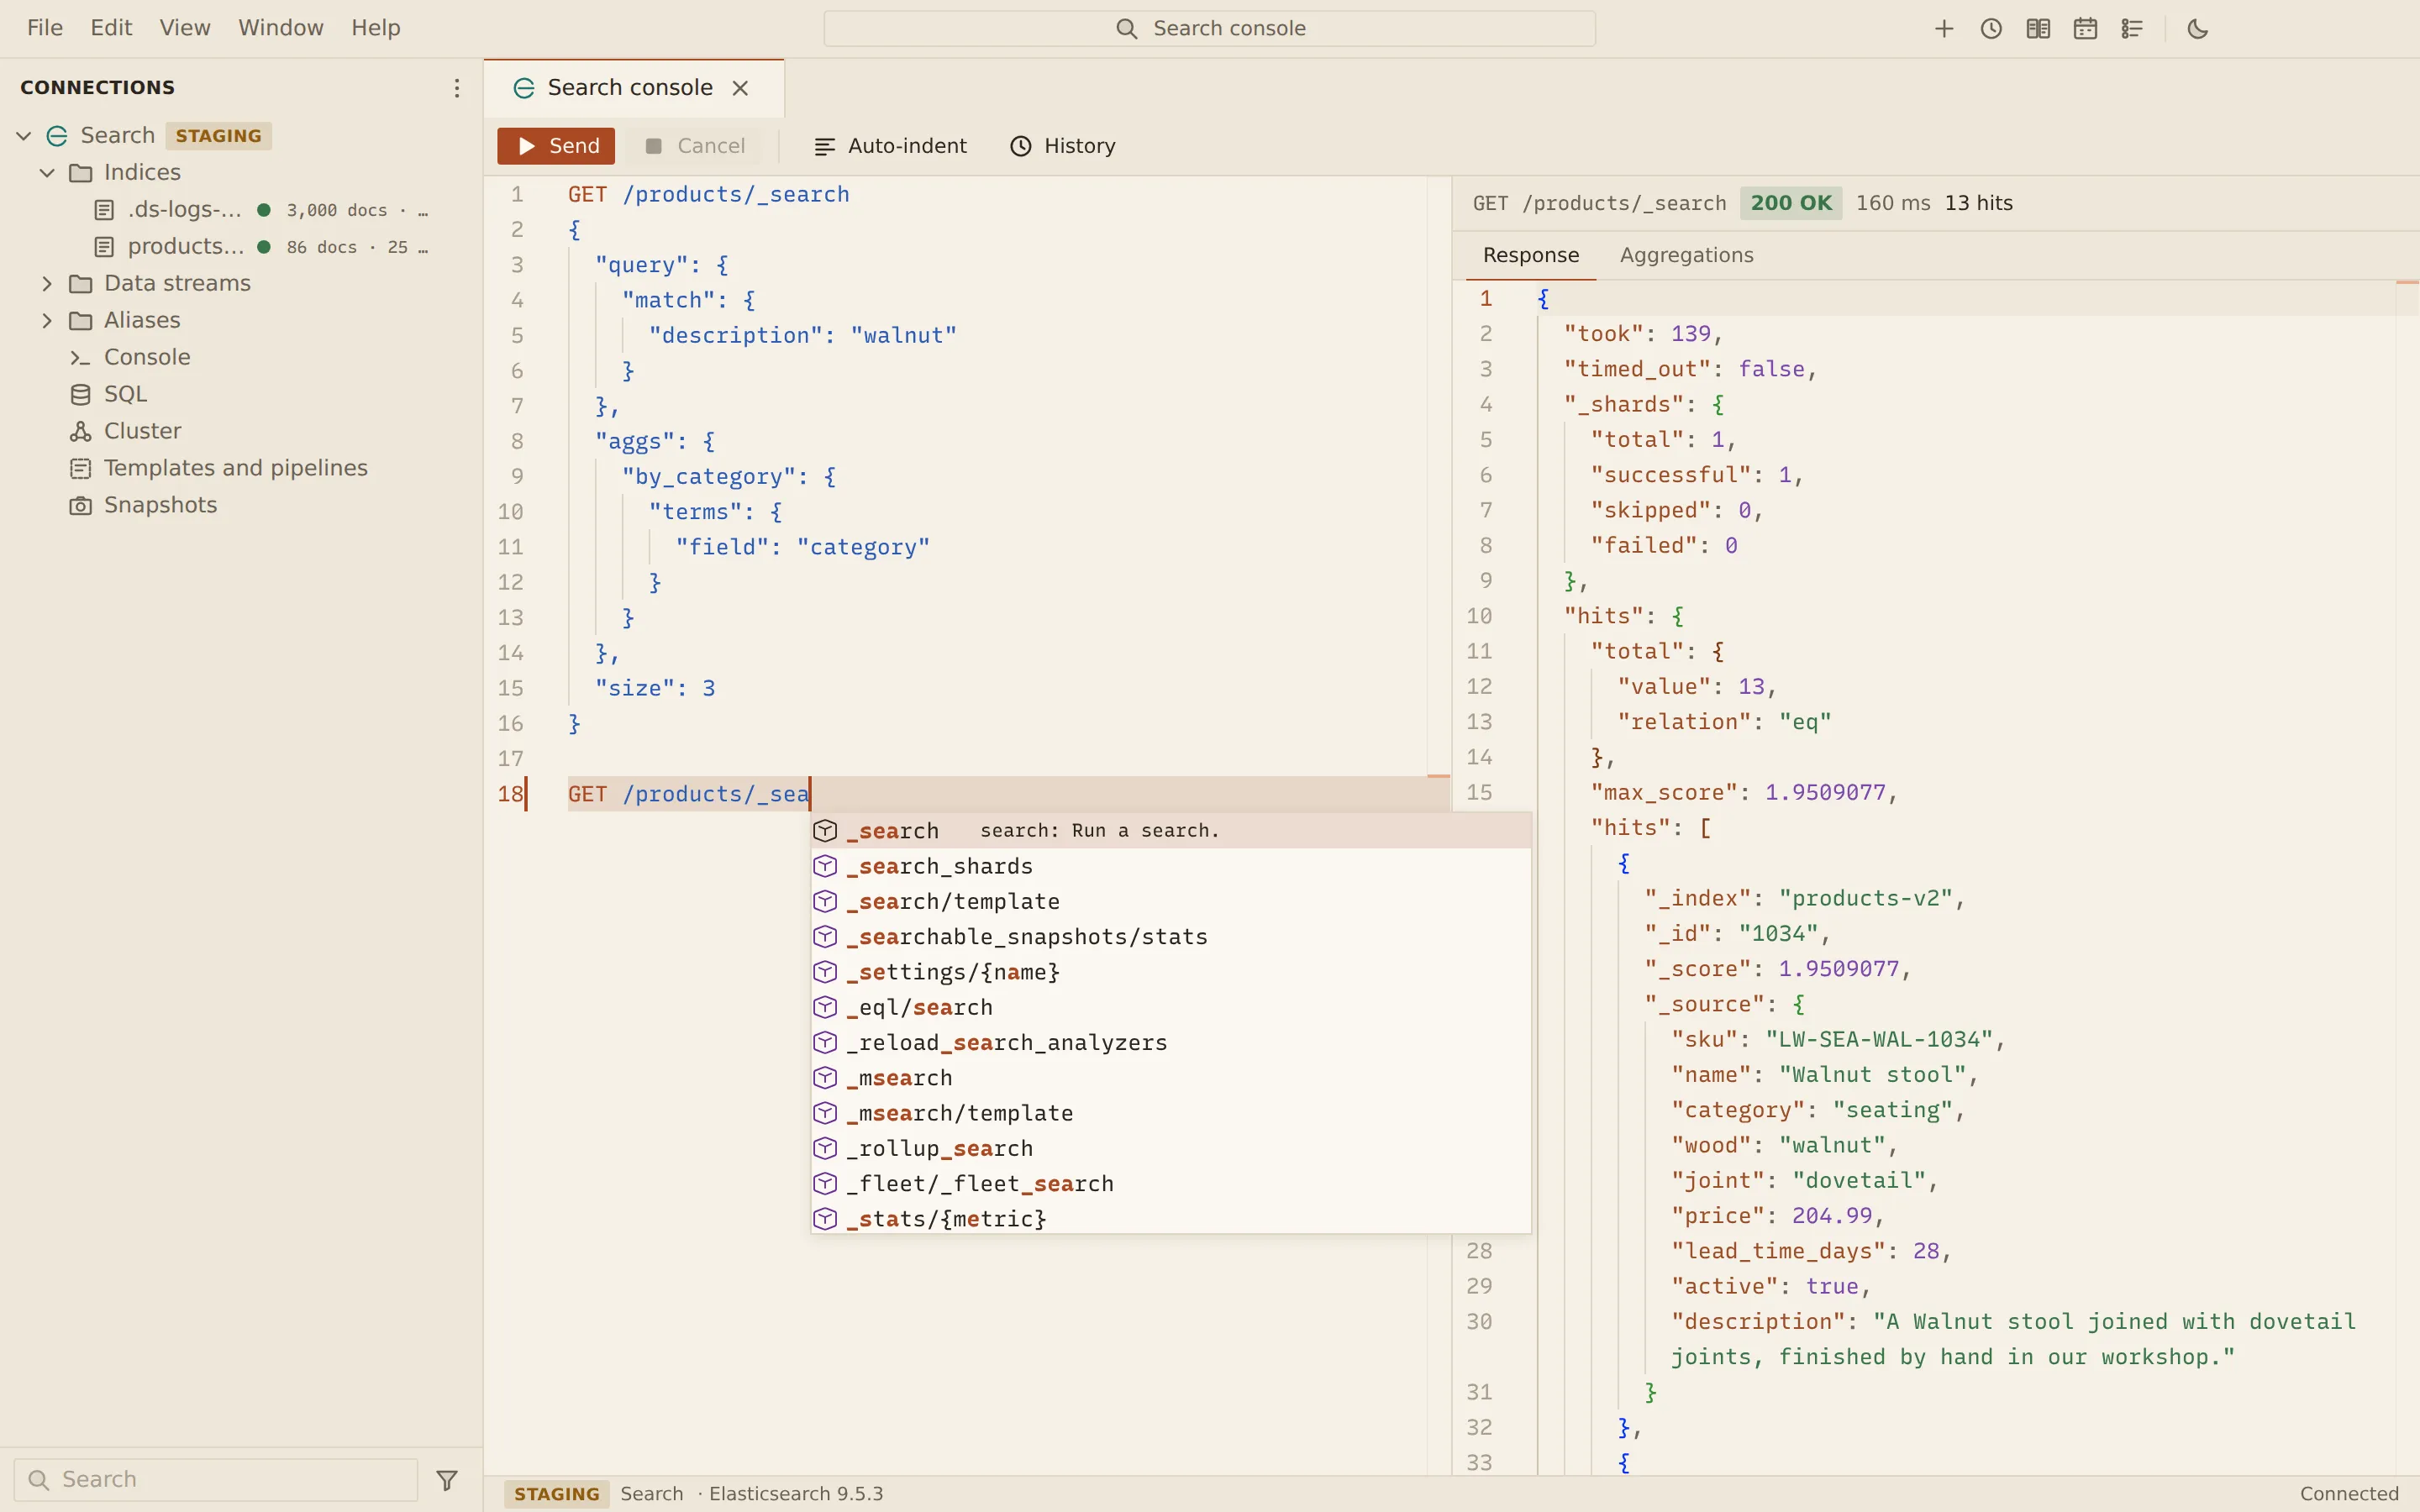Choose _search/template autocomplete suggestion
The image size is (2420, 1512).
(x=1171, y=901)
